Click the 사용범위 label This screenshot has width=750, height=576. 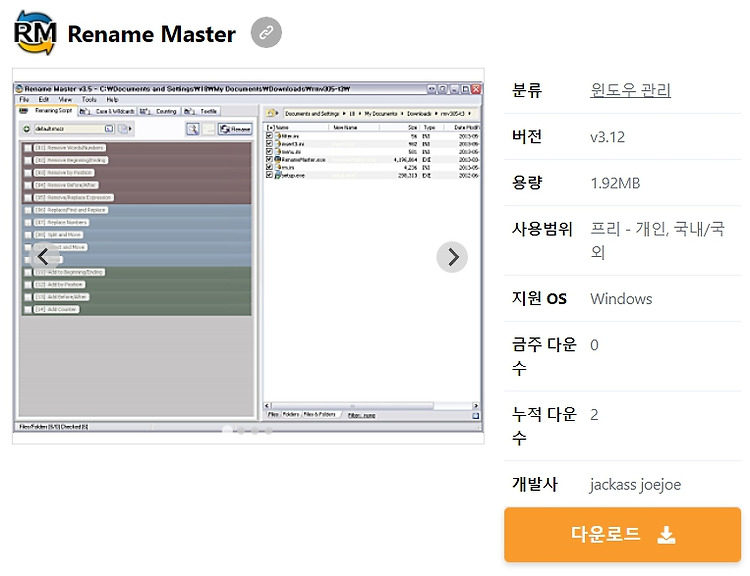click(x=542, y=229)
